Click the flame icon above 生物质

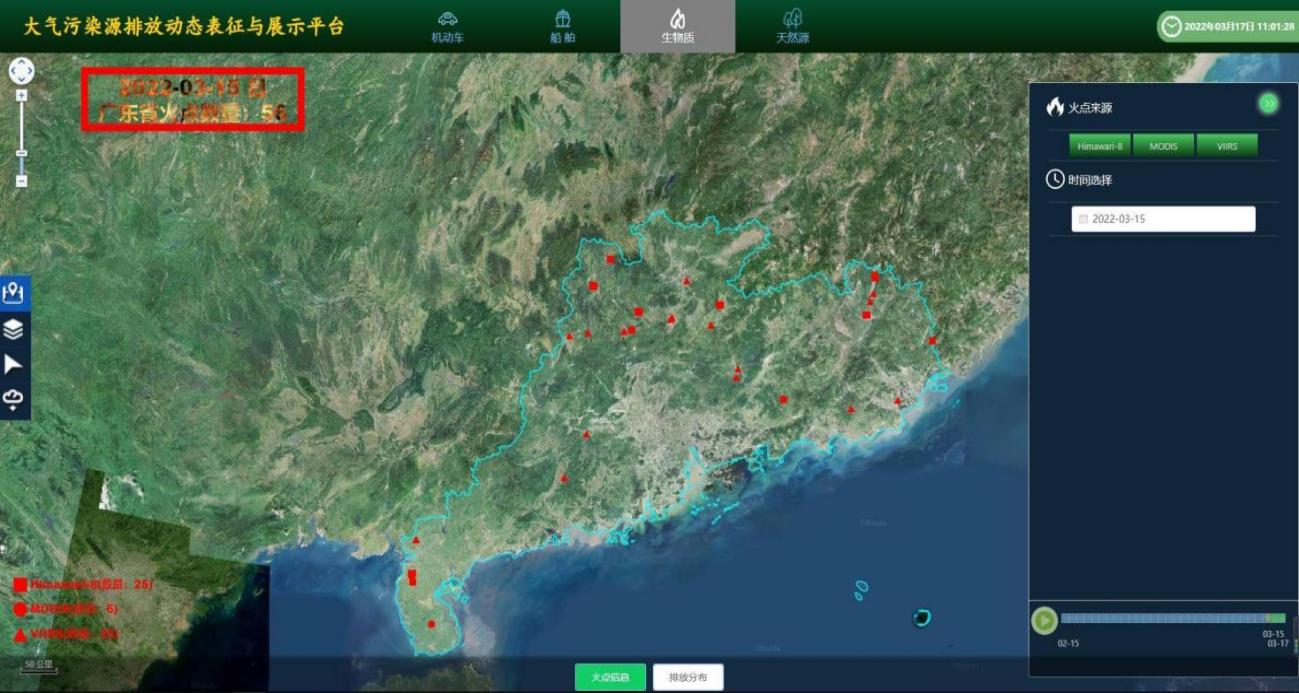pos(677,18)
